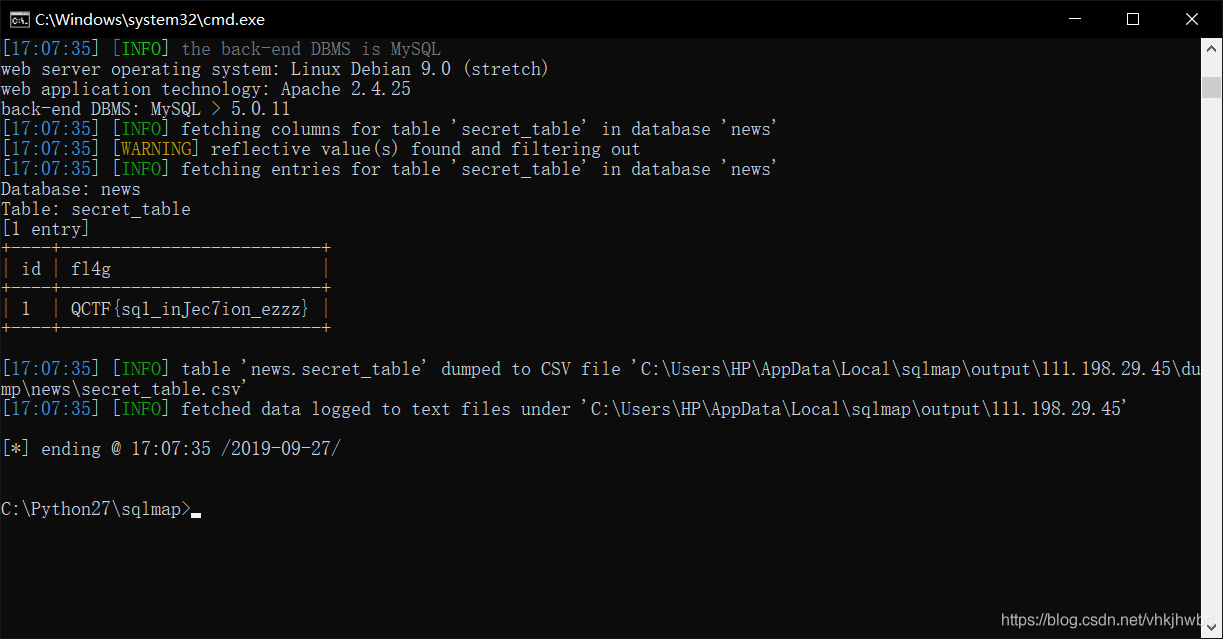This screenshot has height=639, width=1223.
Task: Click the 'Table: secret_table' line
Action: (x=96, y=209)
